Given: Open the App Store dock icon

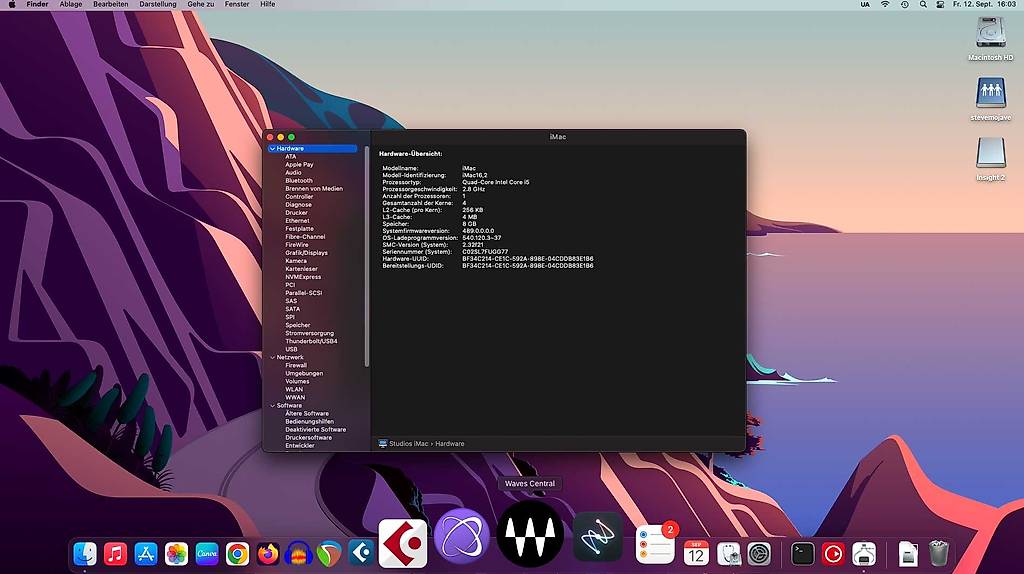Looking at the screenshot, I should coord(146,554).
